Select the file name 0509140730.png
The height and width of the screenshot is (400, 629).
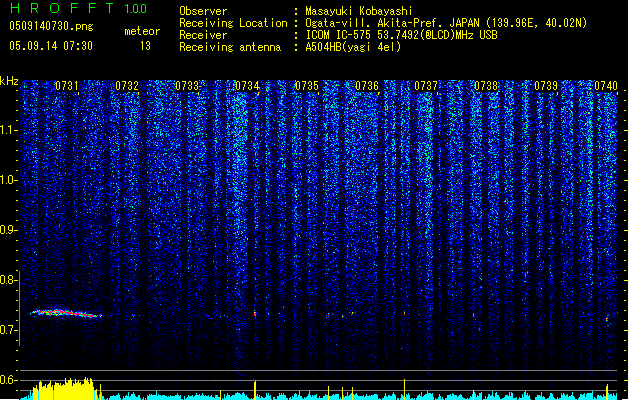tap(51, 26)
